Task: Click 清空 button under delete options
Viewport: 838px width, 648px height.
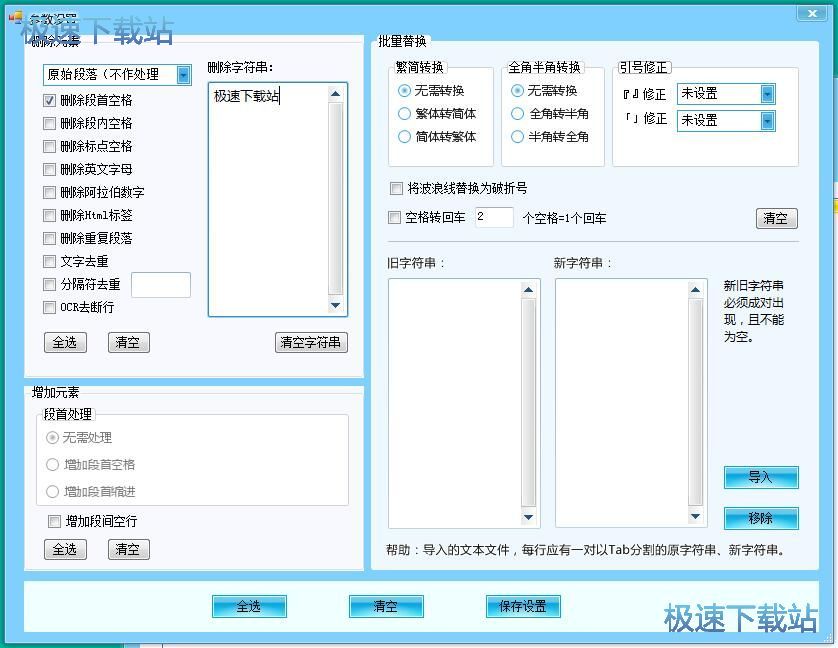Action: tap(128, 342)
